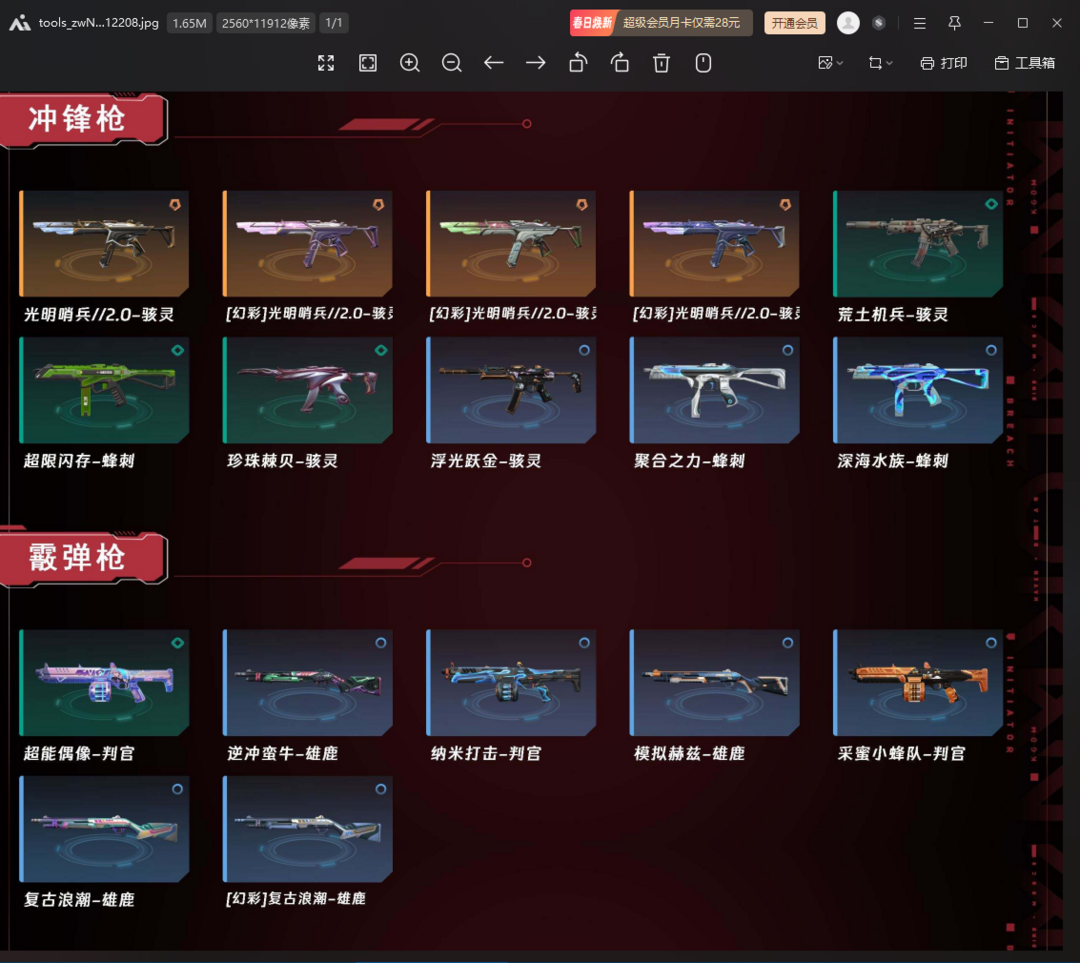This screenshot has height=963, width=1080.
Task: Click rarity badge on 光明哨兵//2.0-骇灵 card
Action: coord(175,205)
